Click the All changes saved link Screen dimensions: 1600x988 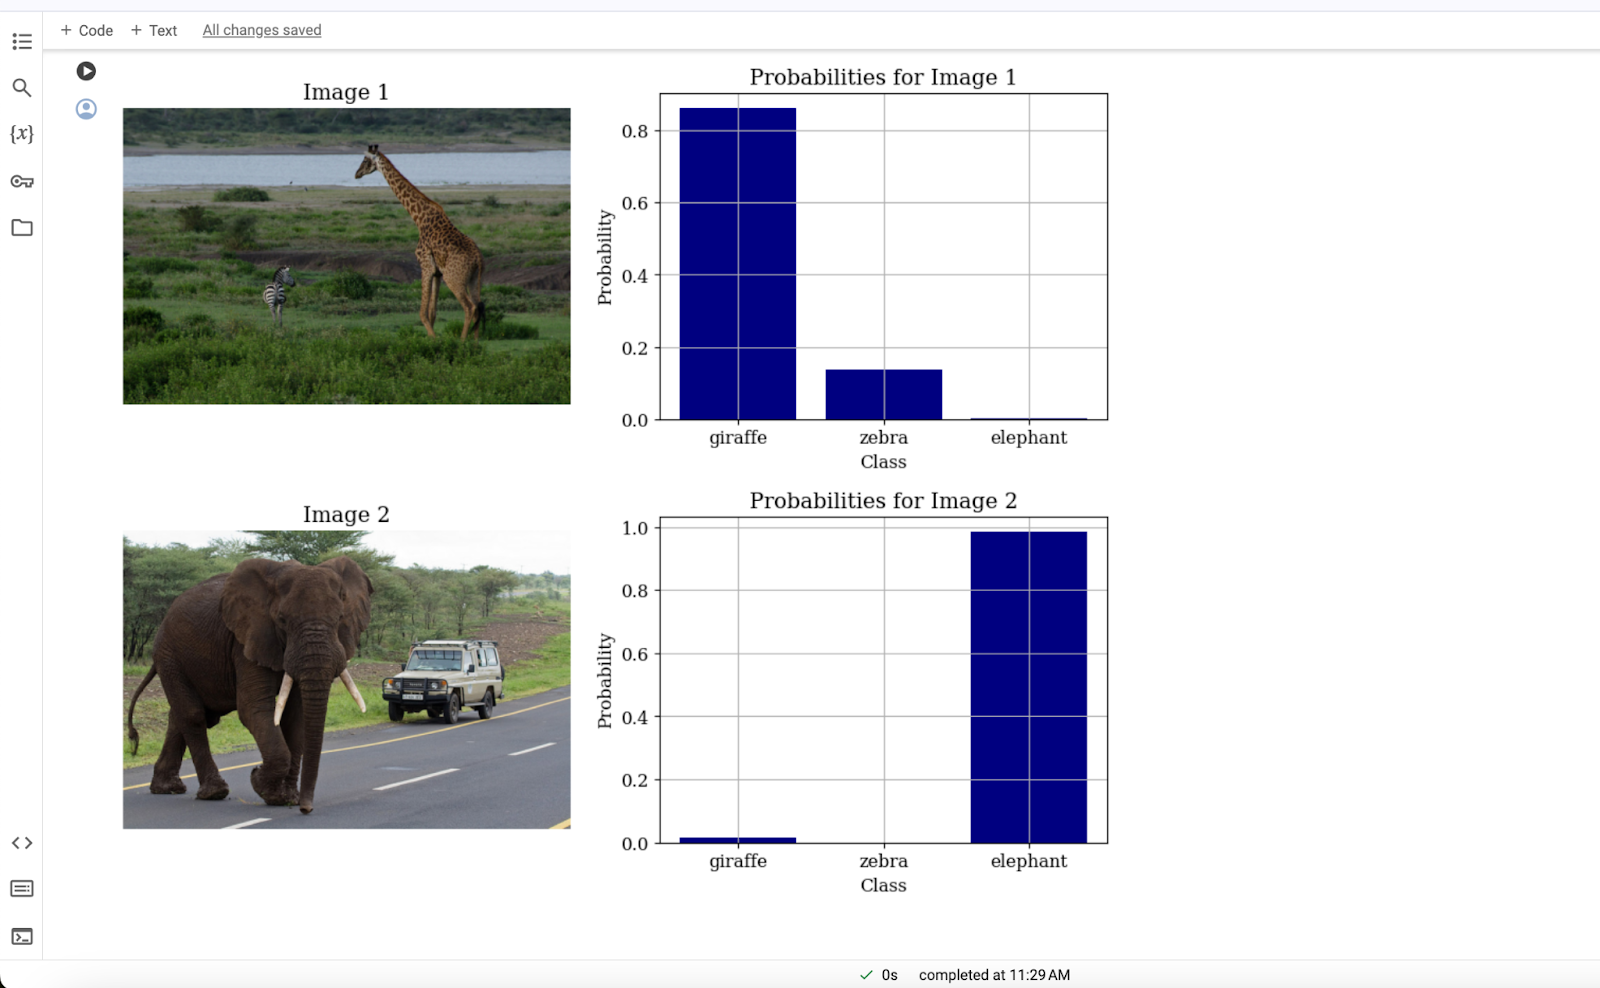tap(262, 31)
